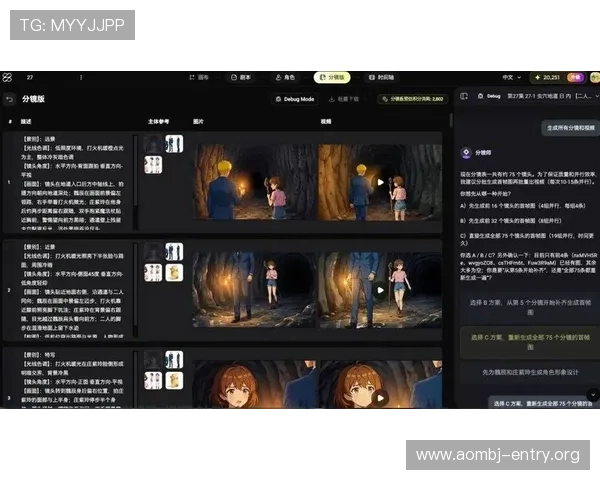Click the second shot's yellow character reference thumbnail

pos(174,272)
